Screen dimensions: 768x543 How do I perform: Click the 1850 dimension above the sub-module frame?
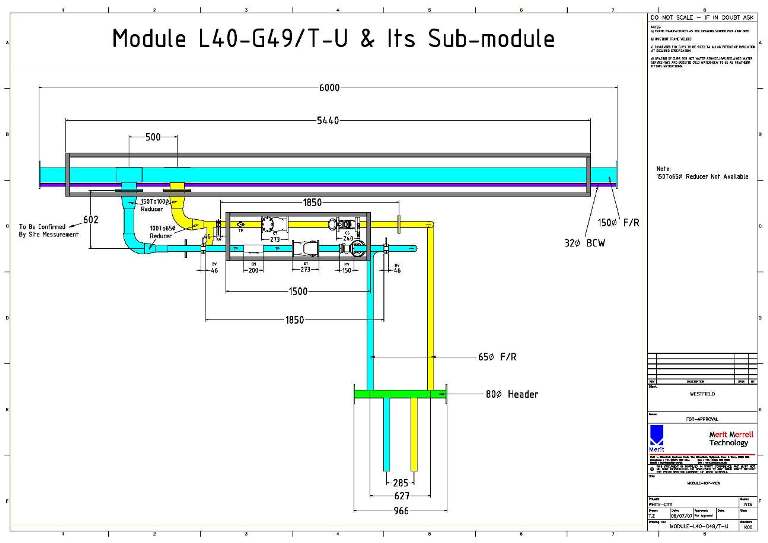(312, 203)
